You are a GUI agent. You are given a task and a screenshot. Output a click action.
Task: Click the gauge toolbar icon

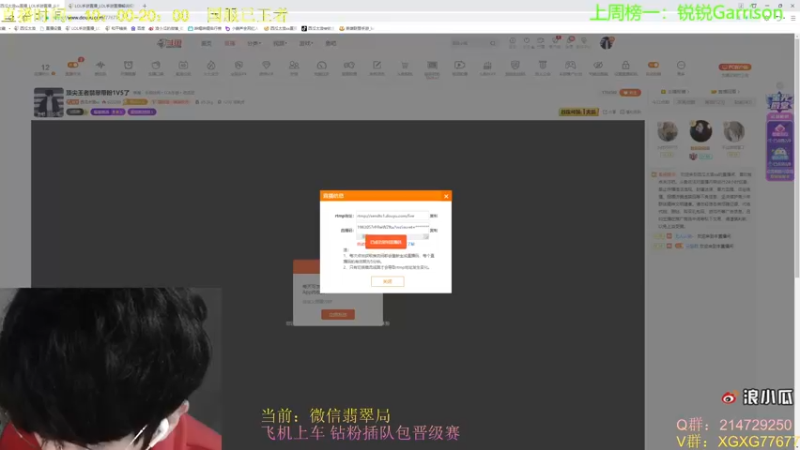click(321, 65)
